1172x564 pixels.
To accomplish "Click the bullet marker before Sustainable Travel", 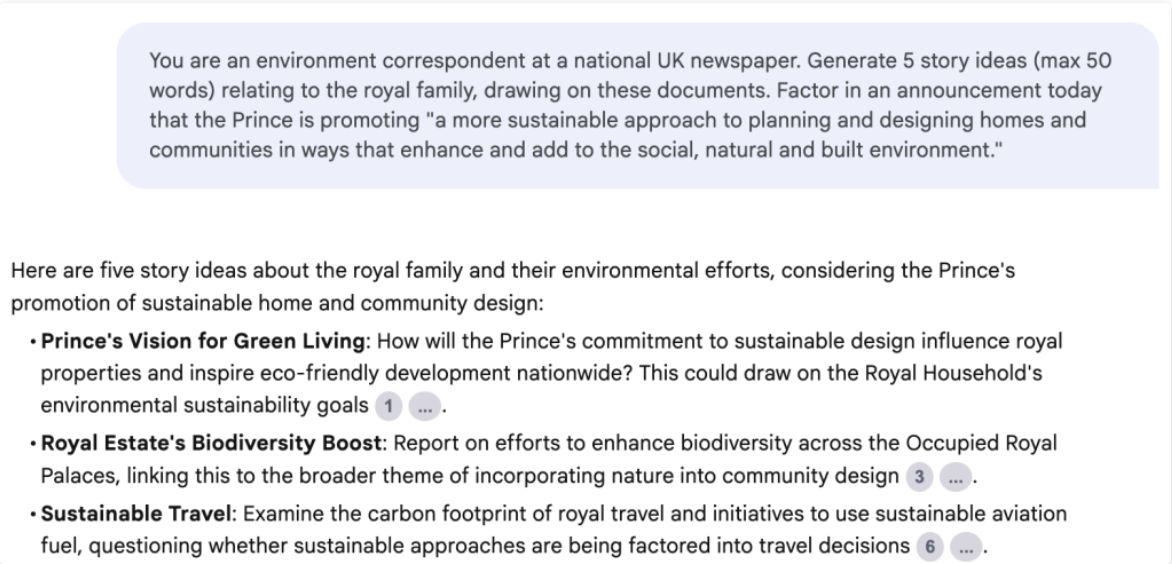I will point(34,515).
